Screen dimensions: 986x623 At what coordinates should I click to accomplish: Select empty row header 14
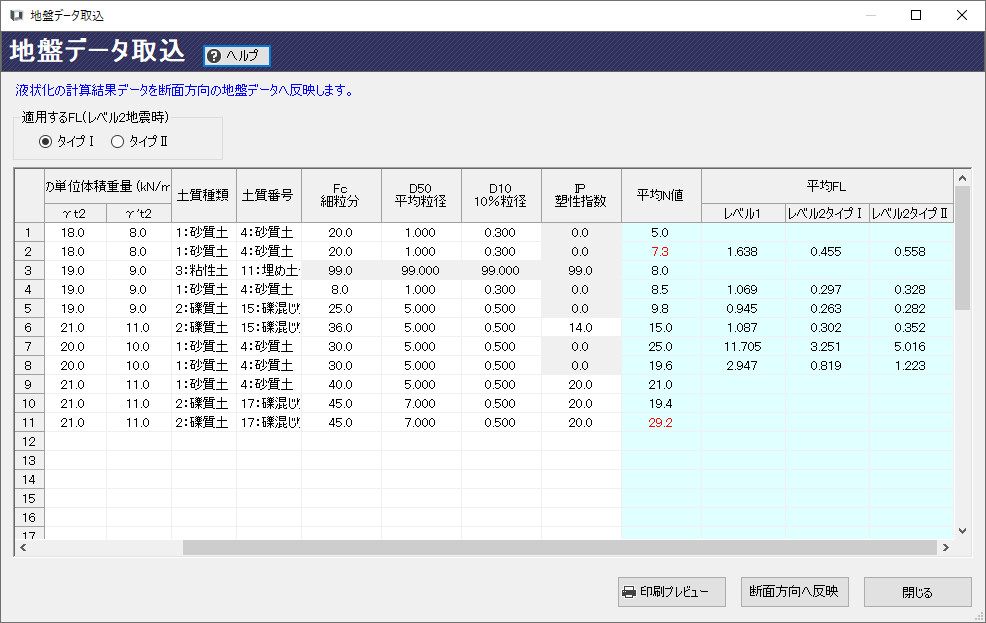(x=29, y=480)
